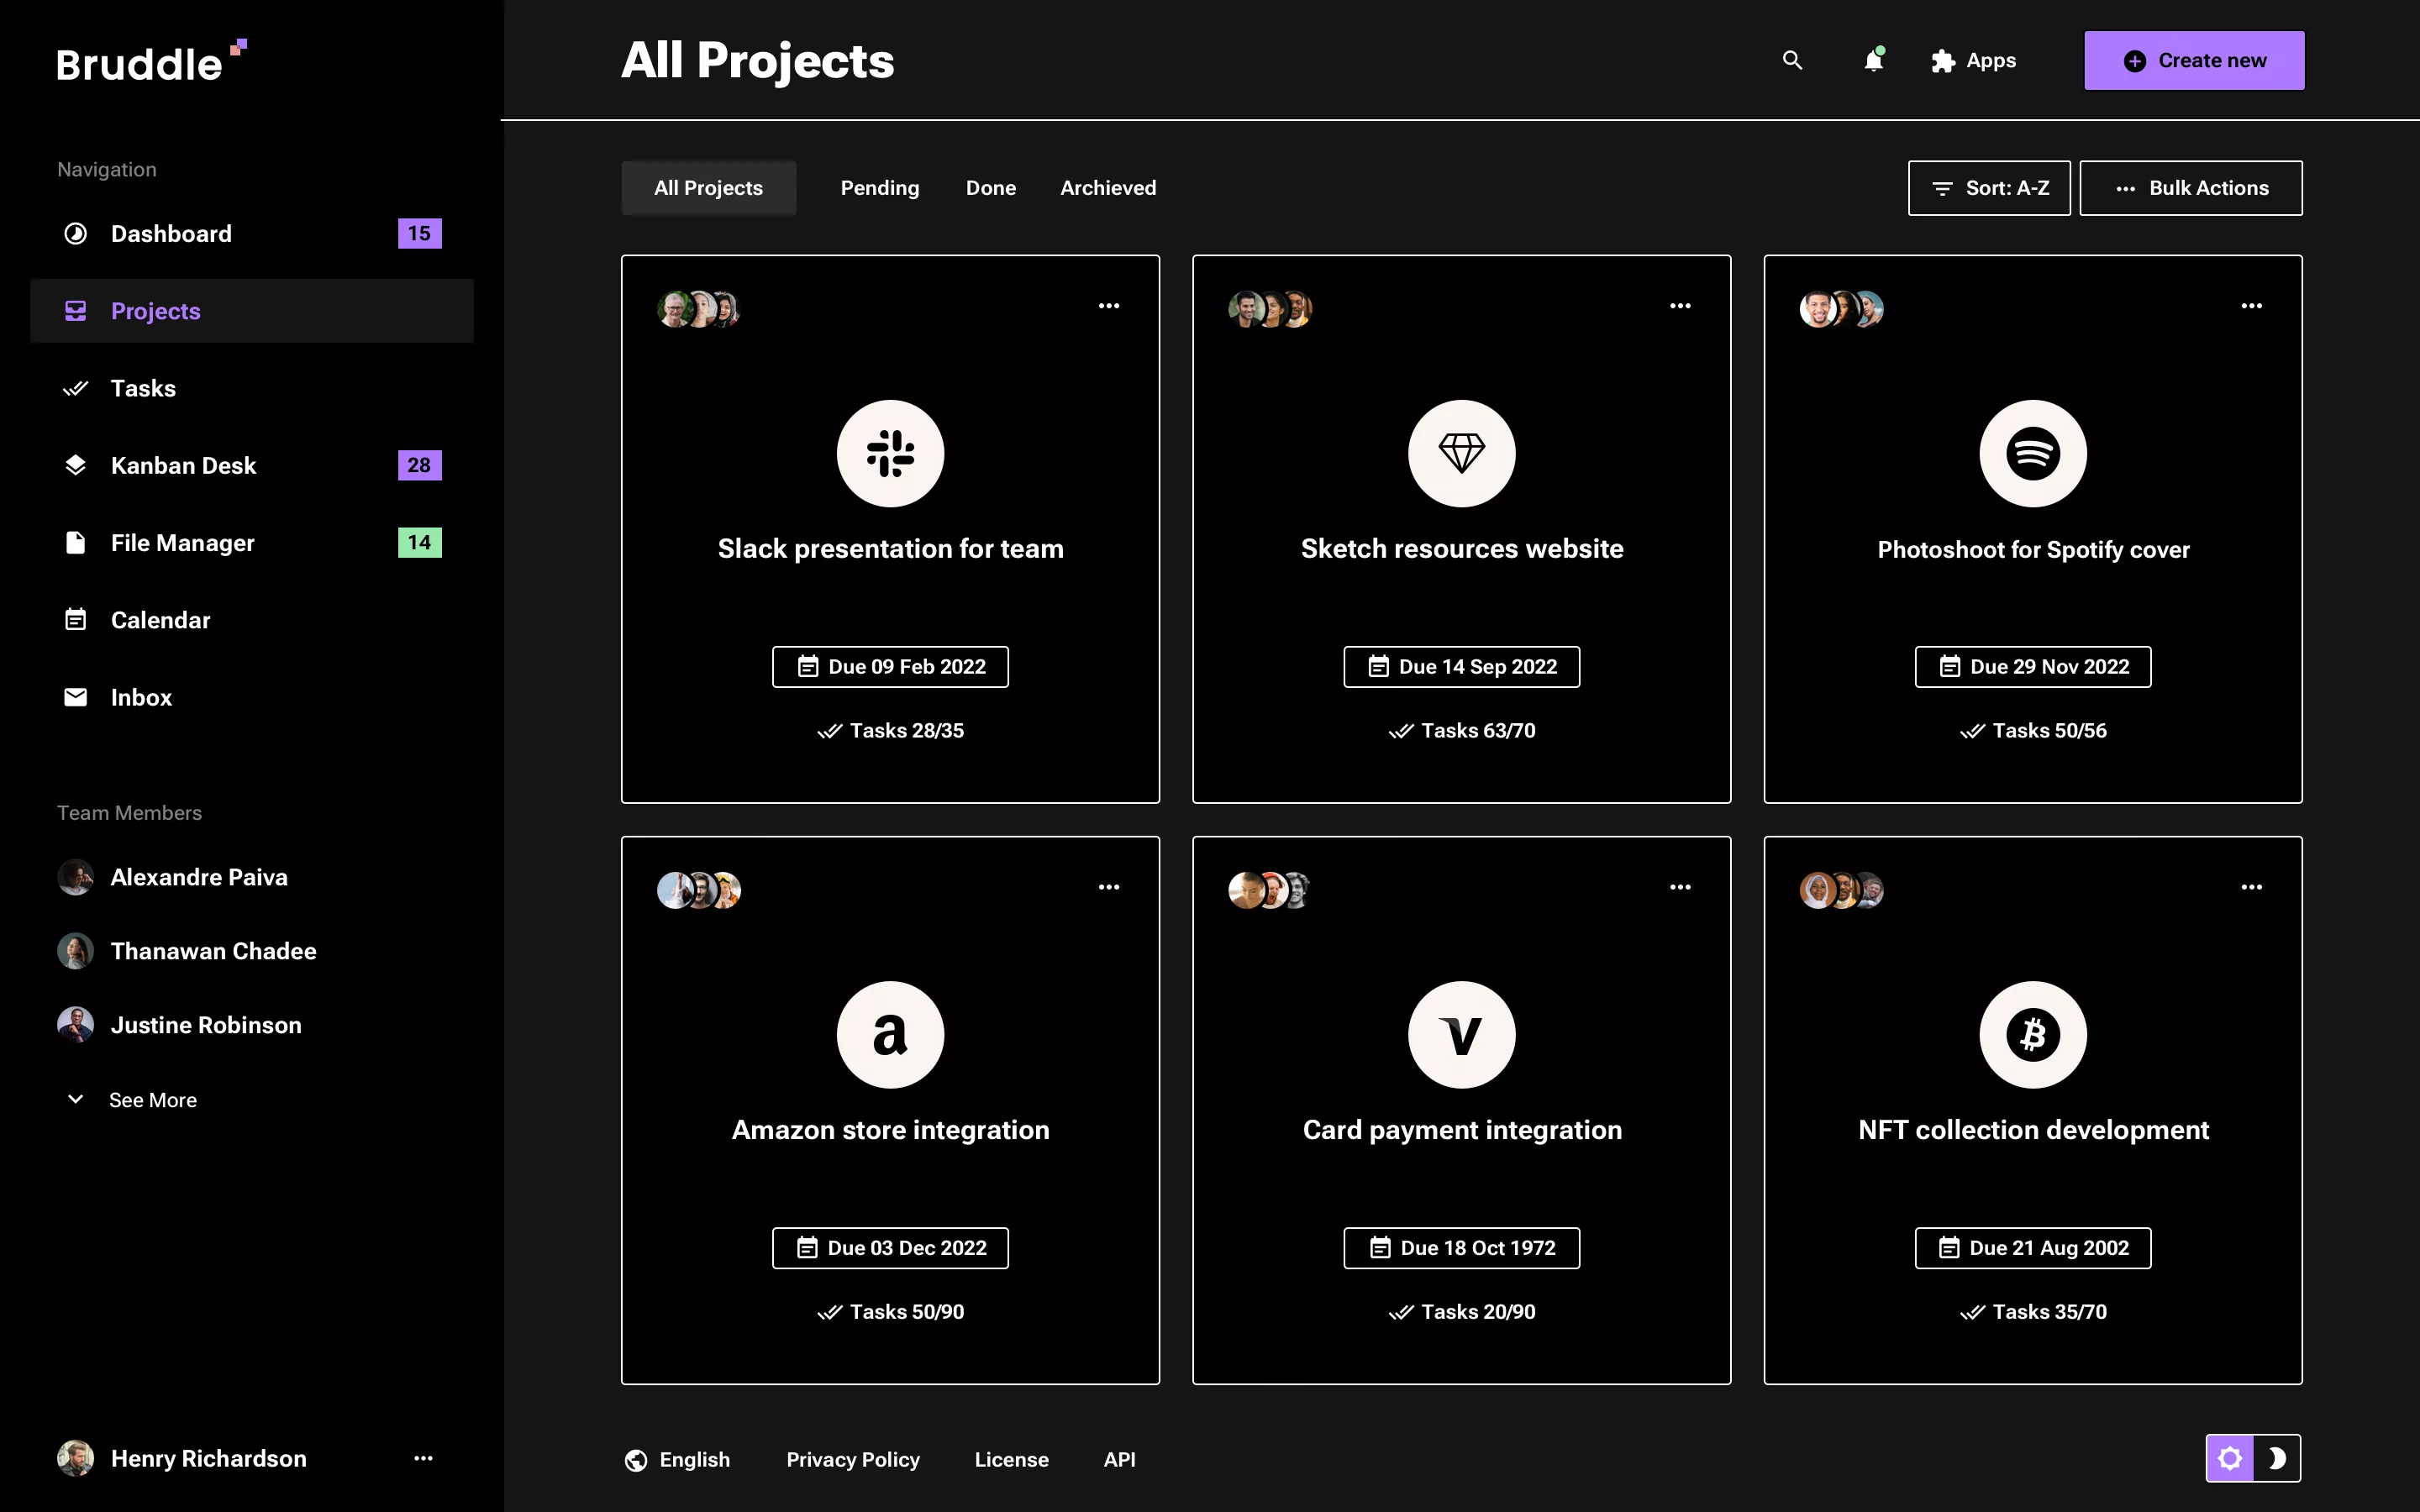The image size is (2420, 1512).
Task: Click the Inbox envelope icon
Action: click(76, 696)
